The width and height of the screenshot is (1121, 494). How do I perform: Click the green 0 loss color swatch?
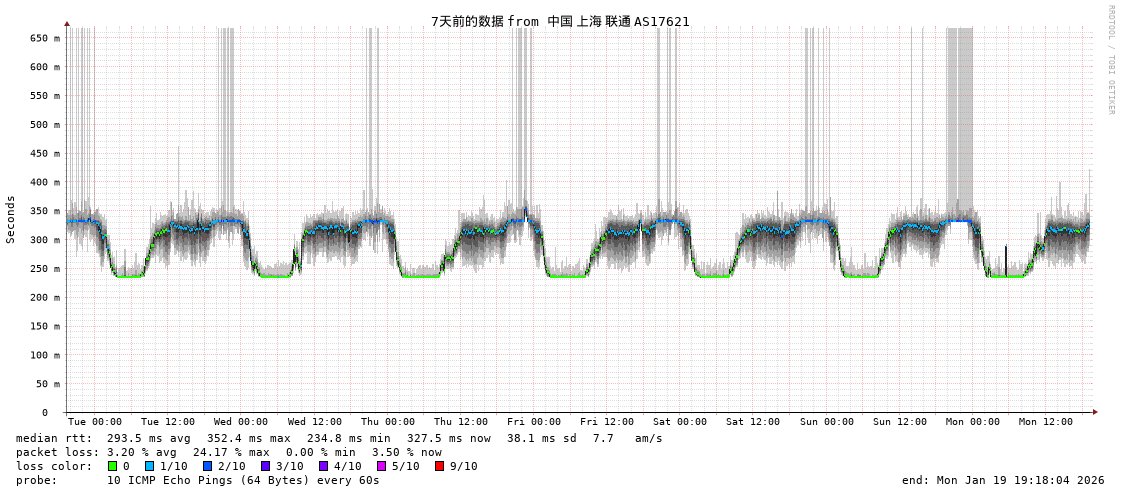[x=112, y=466]
